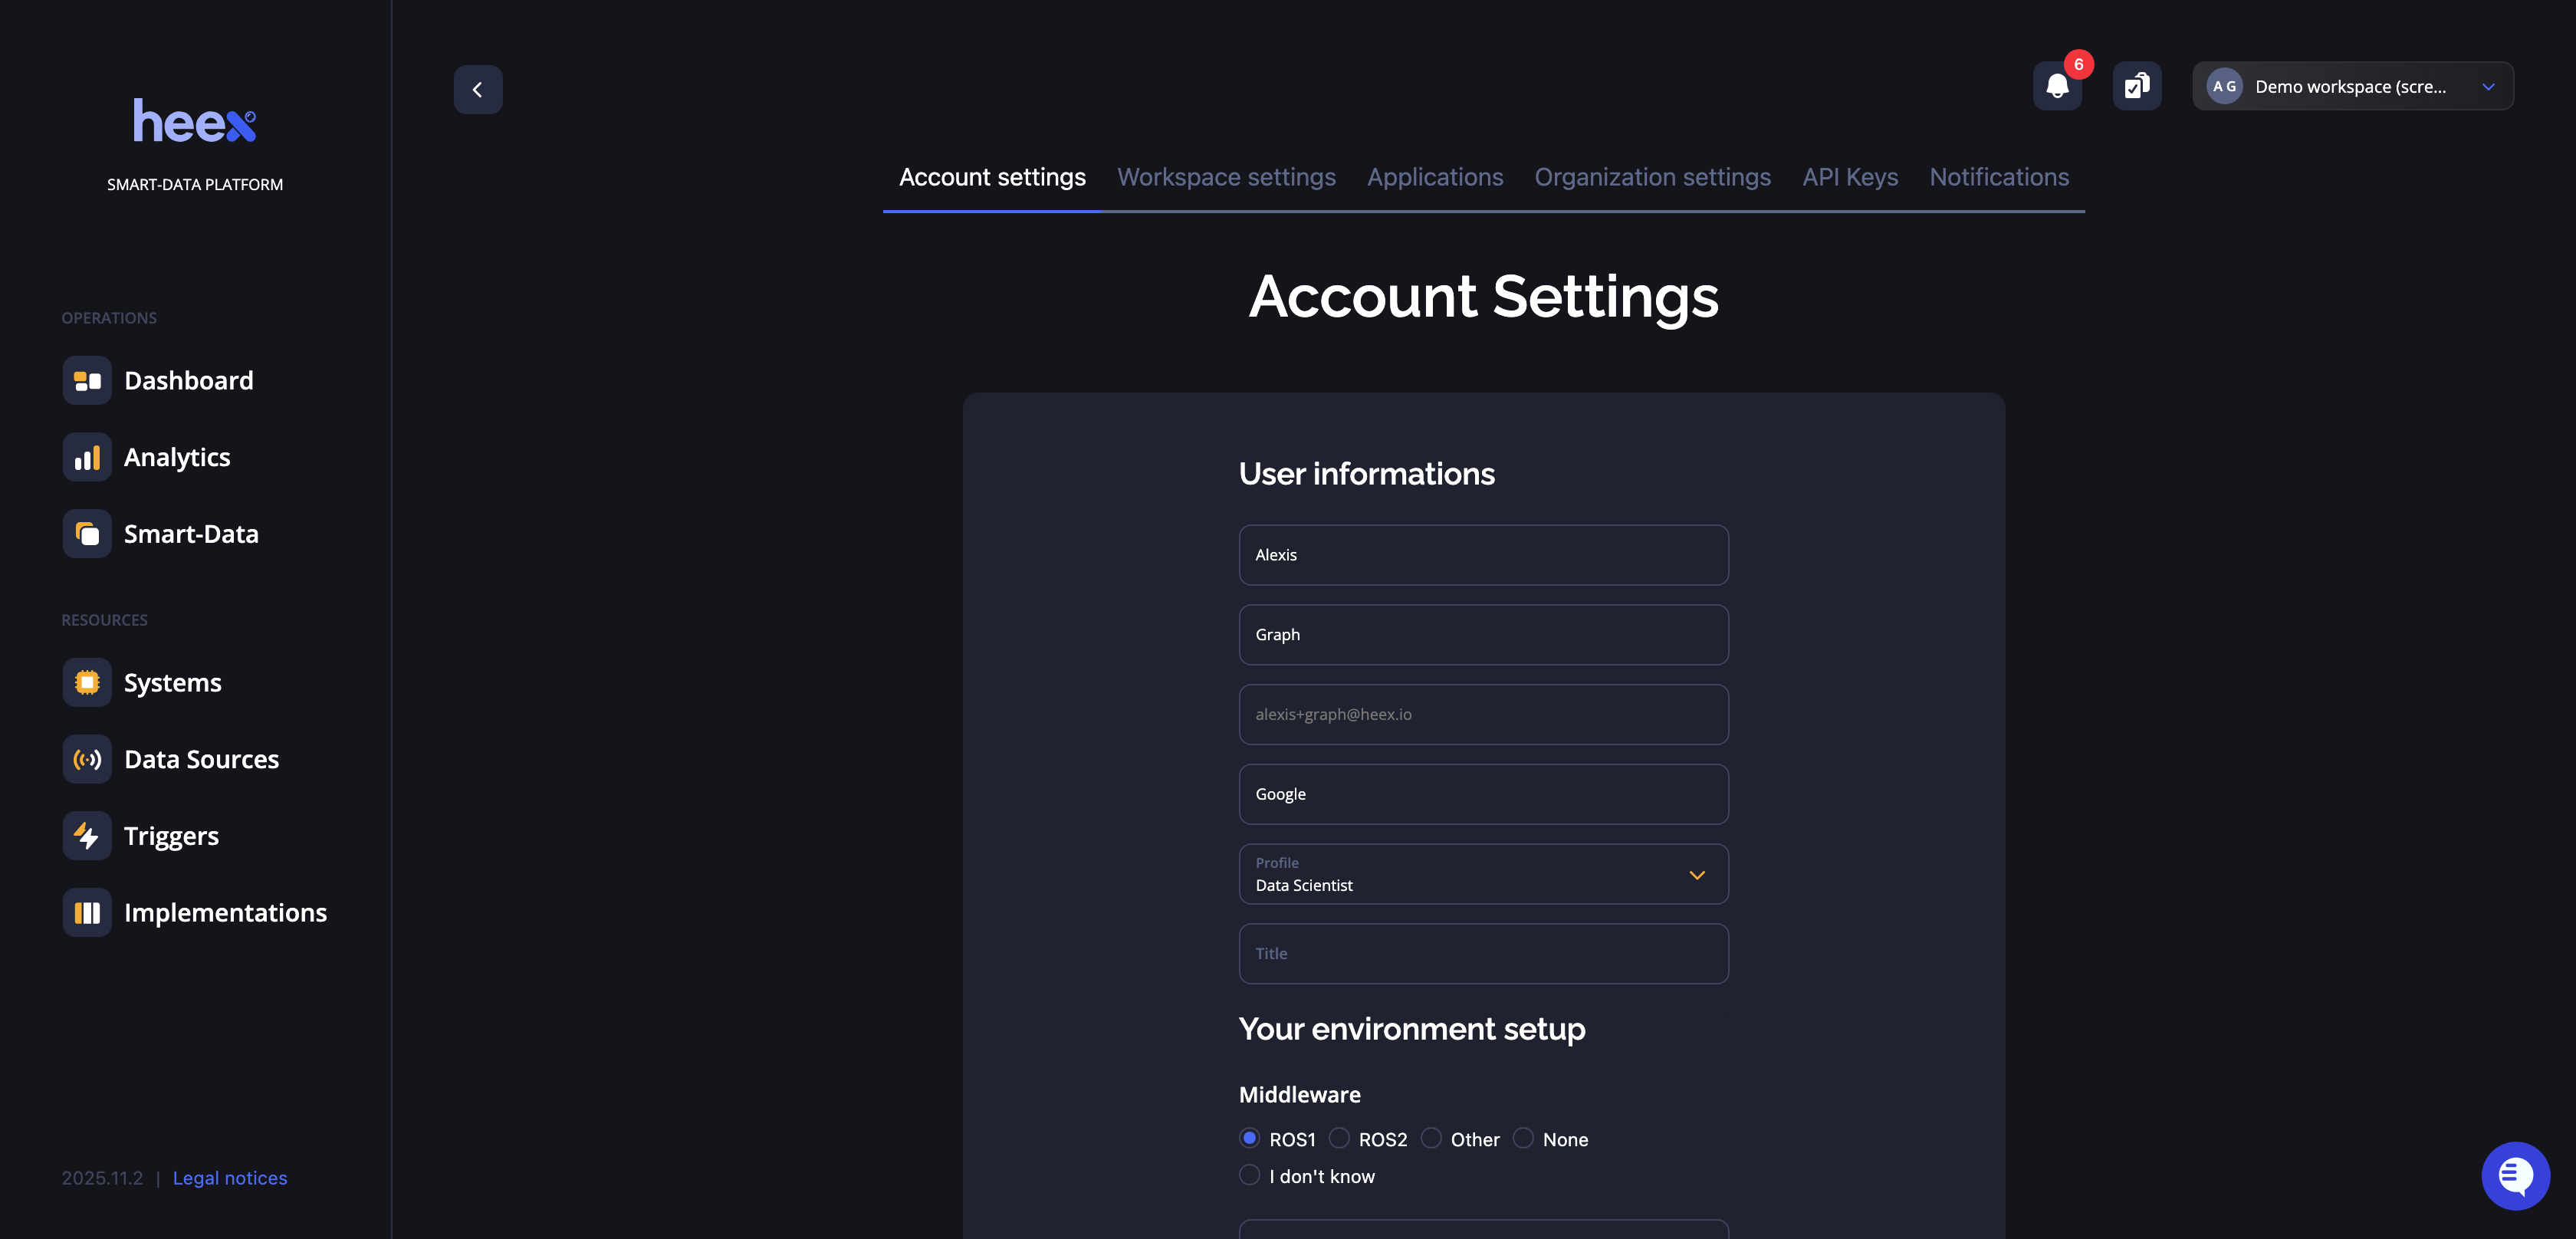Open the Triggers page
Viewport: 2576px width, 1239px height.
(171, 835)
